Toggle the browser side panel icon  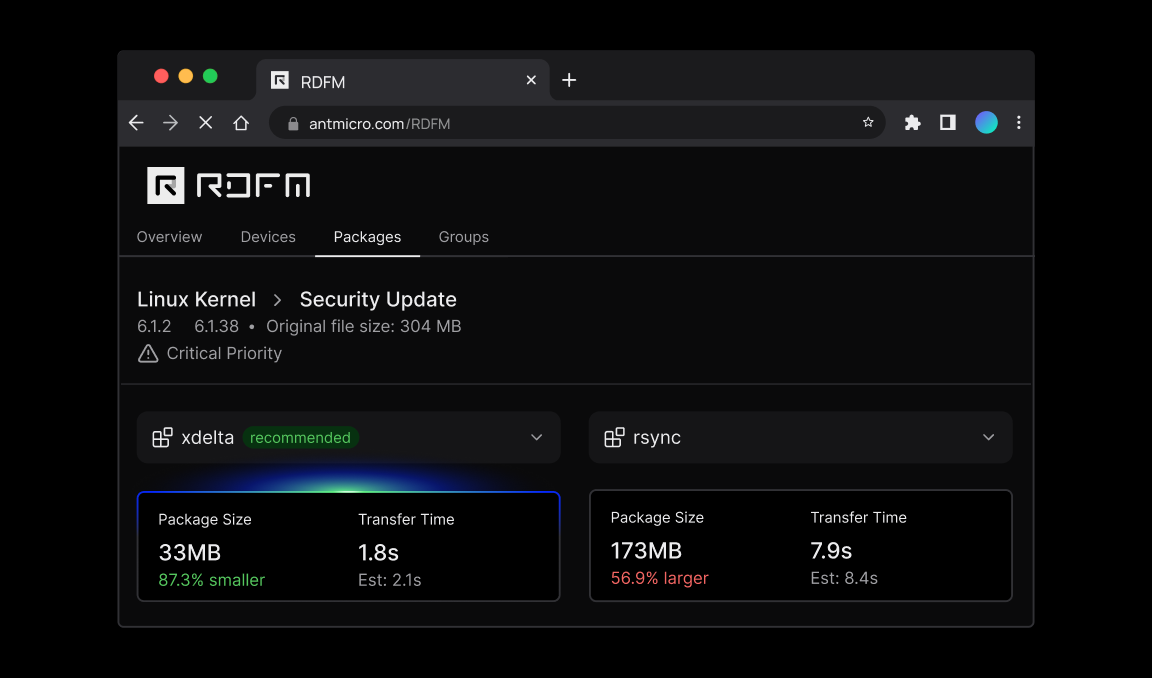pyautogui.click(x=947, y=123)
